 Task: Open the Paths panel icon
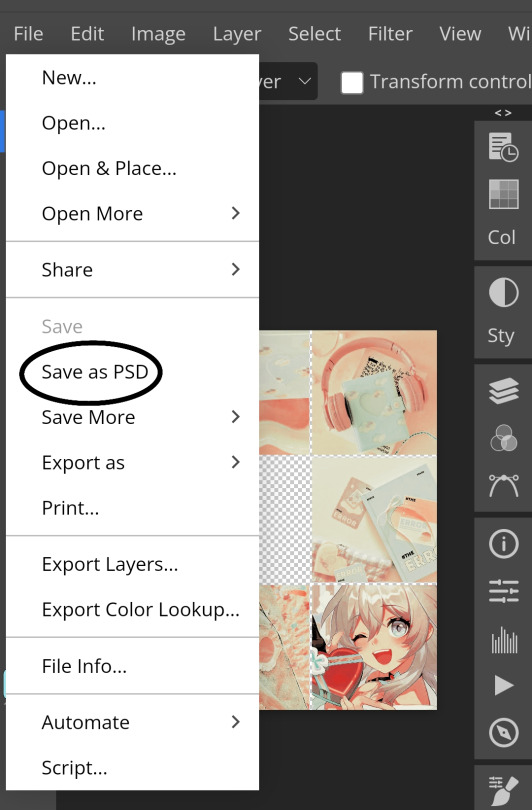point(503,486)
